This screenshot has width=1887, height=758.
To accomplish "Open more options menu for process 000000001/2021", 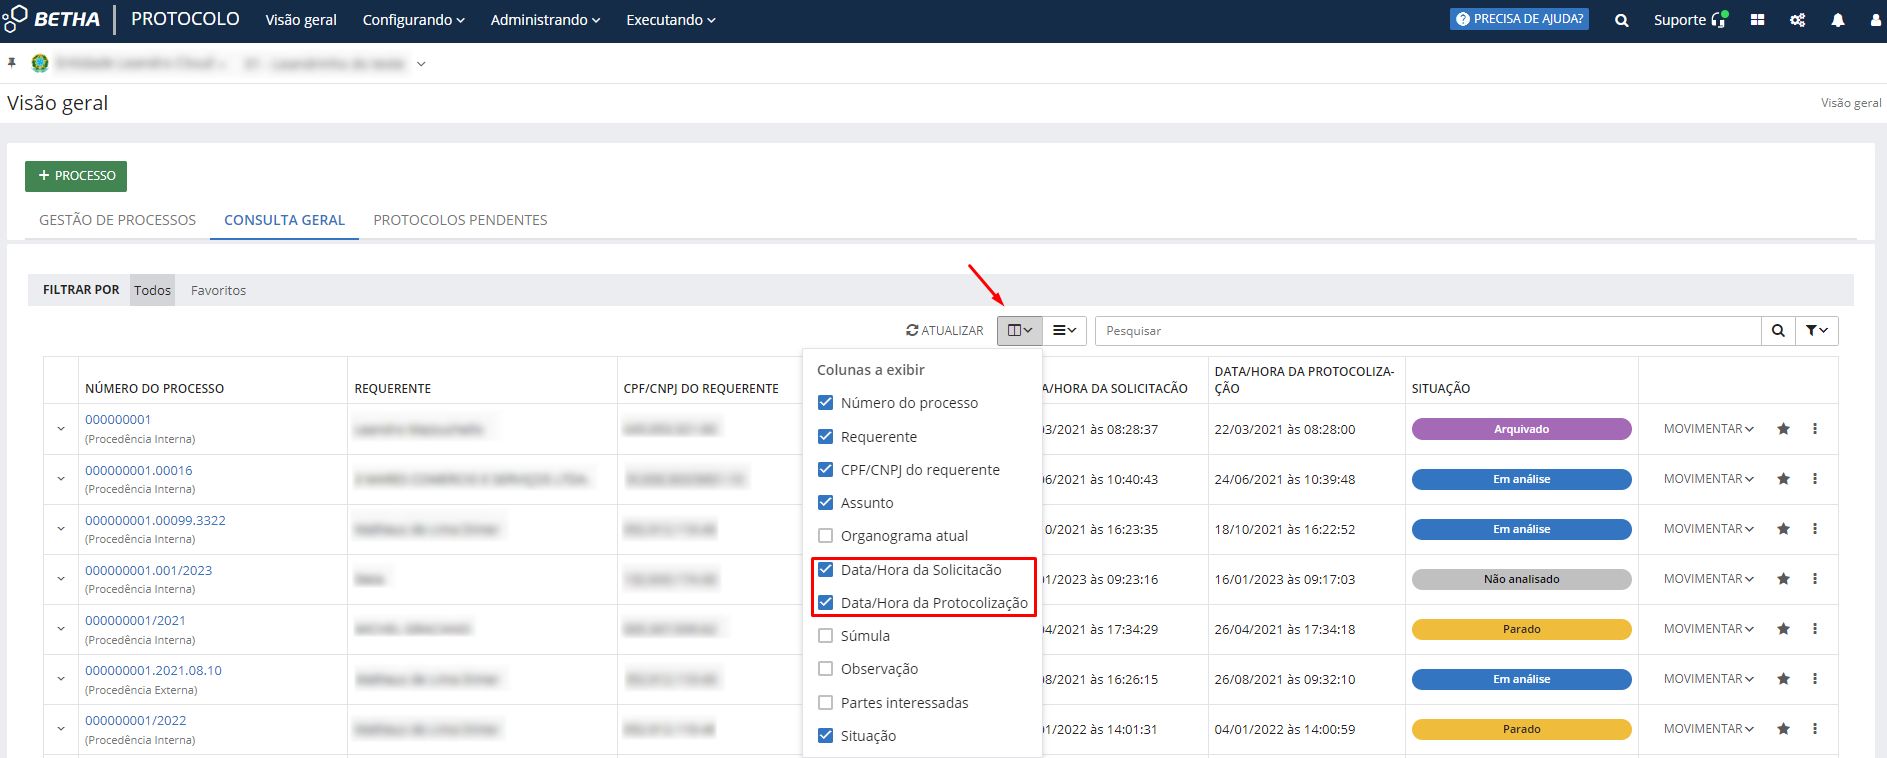I will pyautogui.click(x=1815, y=629).
